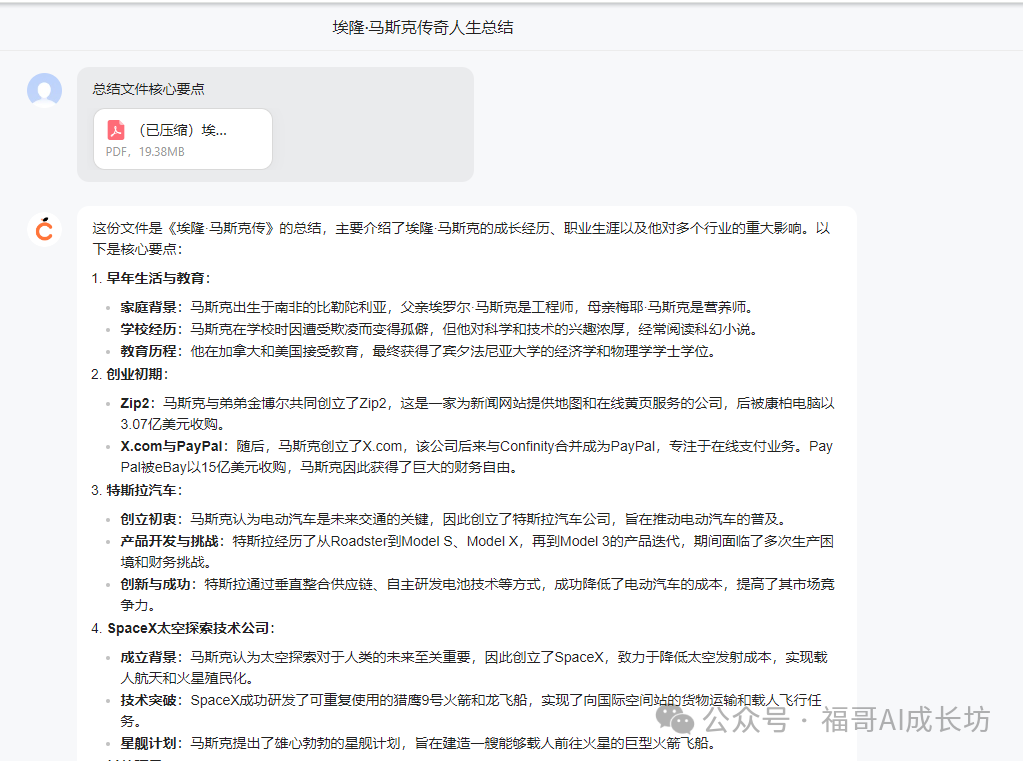Click the bullet label 成立背景
The width and height of the screenshot is (1023, 761).
point(149,657)
